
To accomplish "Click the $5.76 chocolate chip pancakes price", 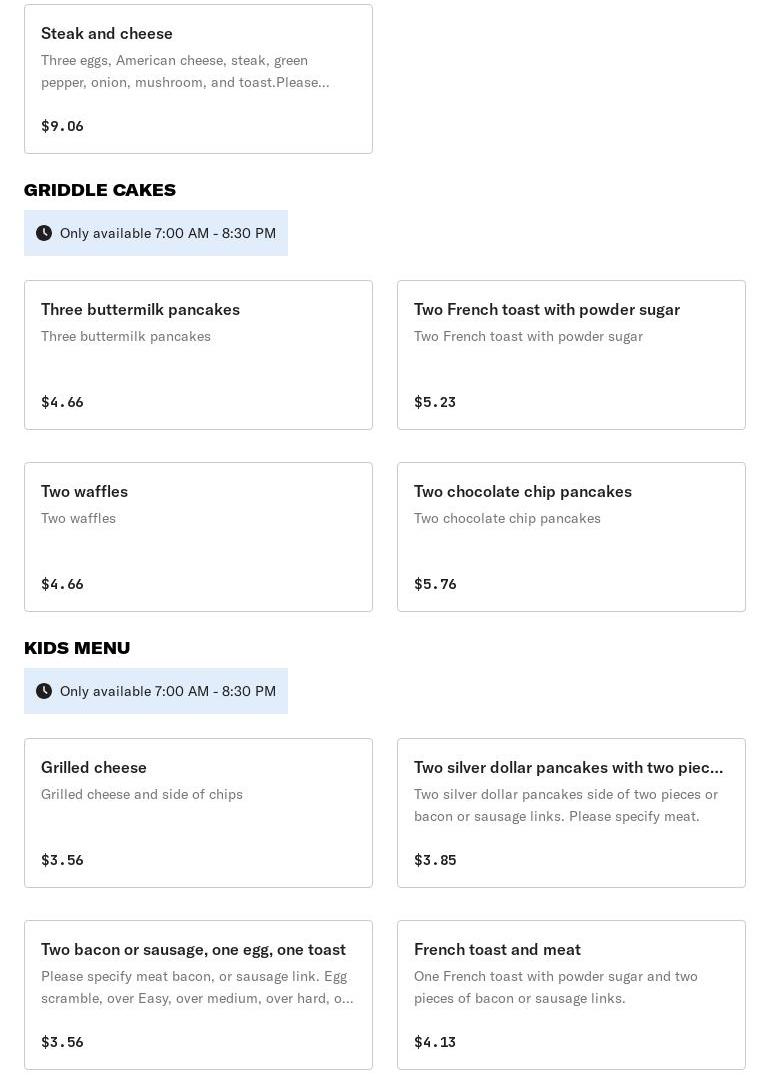I will [435, 584].
